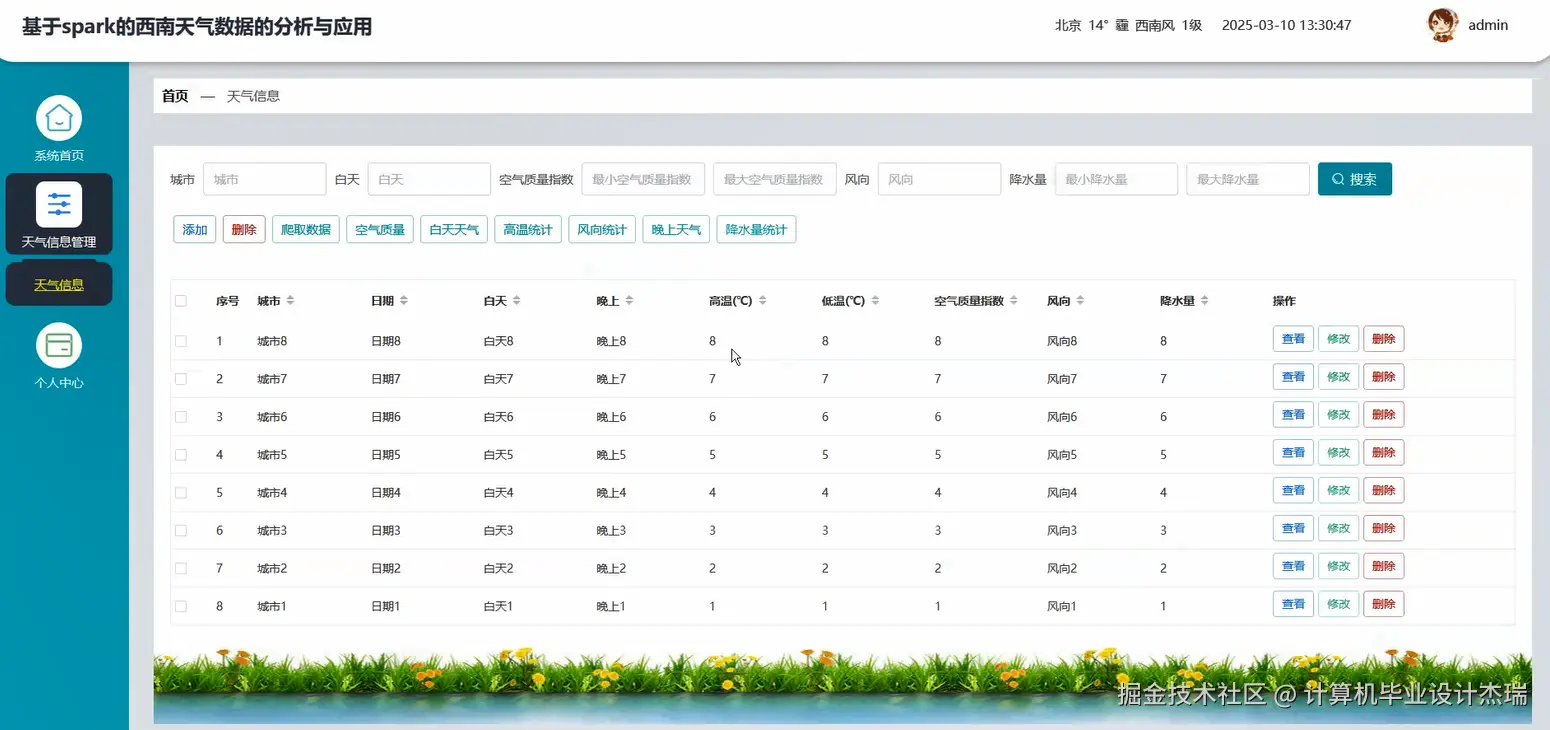
Task: Open the 天气信息管理 sliders icon
Action: coord(59,204)
